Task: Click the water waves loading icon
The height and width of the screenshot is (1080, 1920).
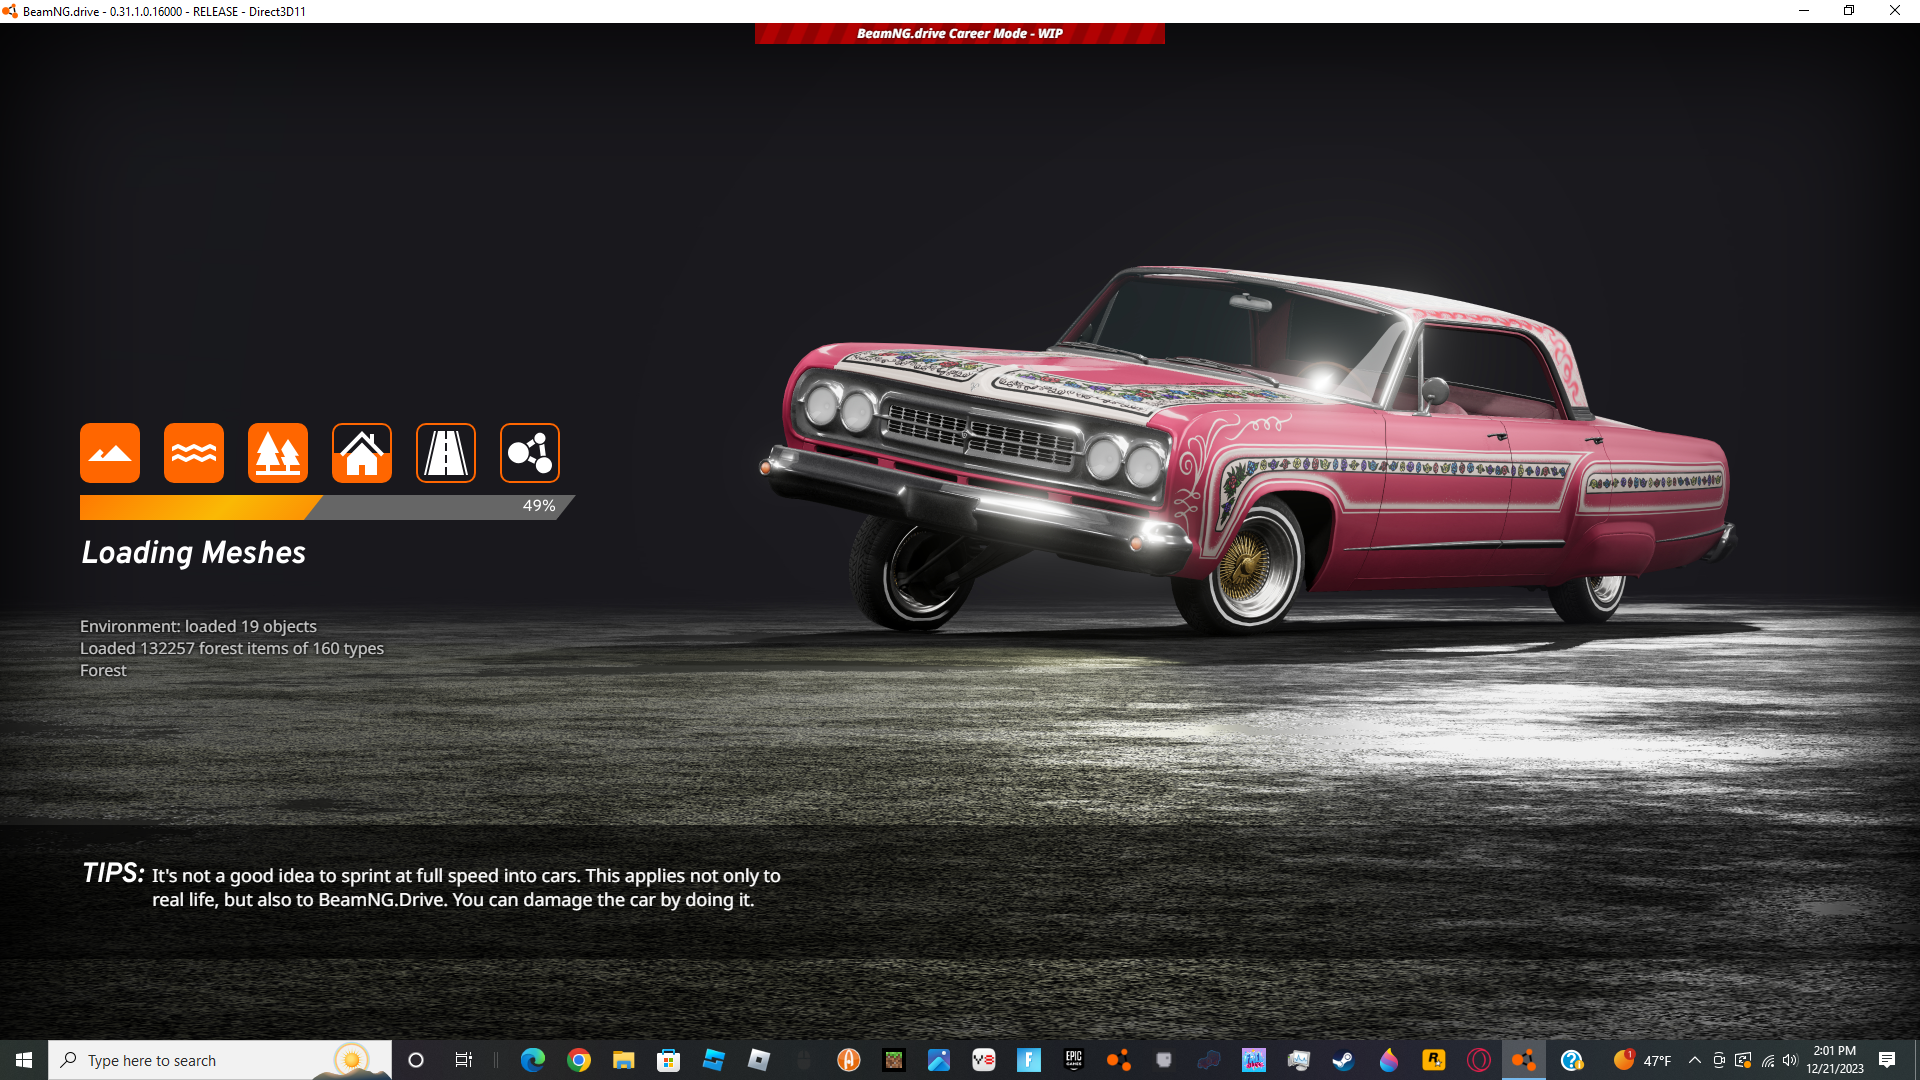Action: click(194, 453)
